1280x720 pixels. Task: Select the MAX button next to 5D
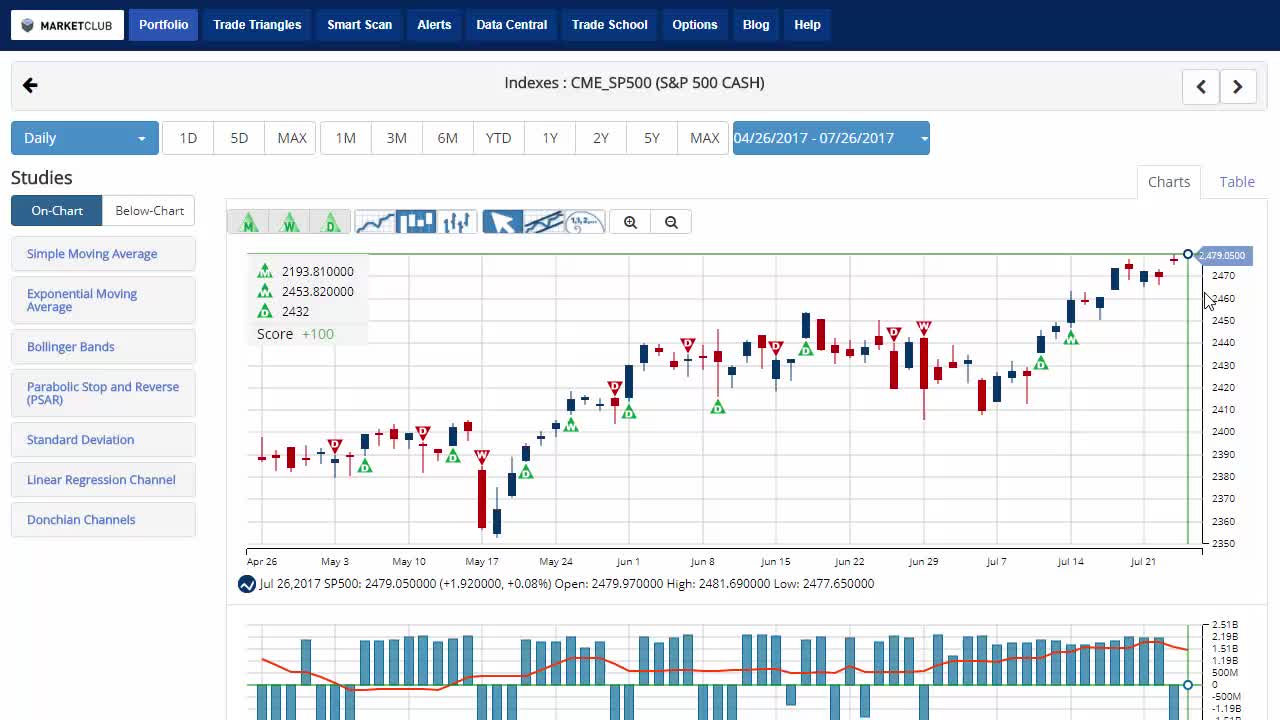292,138
